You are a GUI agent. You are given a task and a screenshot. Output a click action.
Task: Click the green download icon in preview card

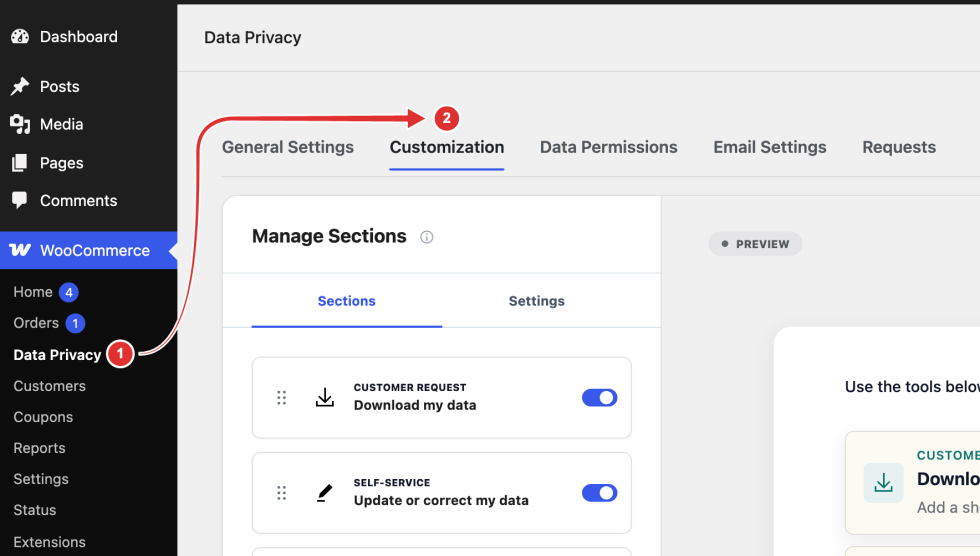883,482
